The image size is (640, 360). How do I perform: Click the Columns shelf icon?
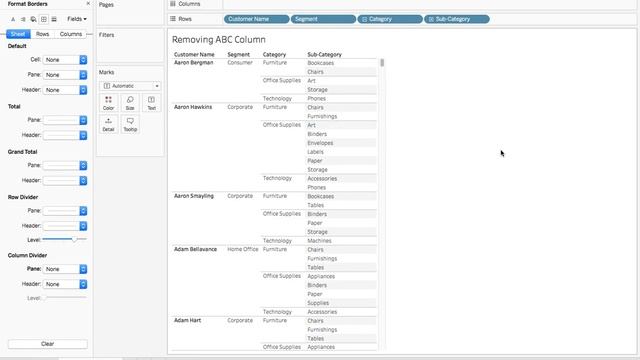173,4
